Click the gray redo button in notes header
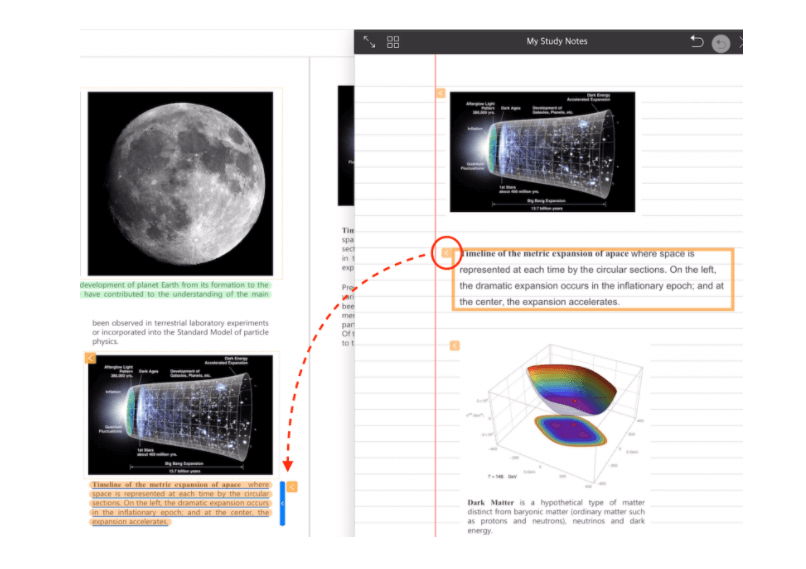This screenshot has height=569, width=806. pyautogui.click(x=721, y=44)
